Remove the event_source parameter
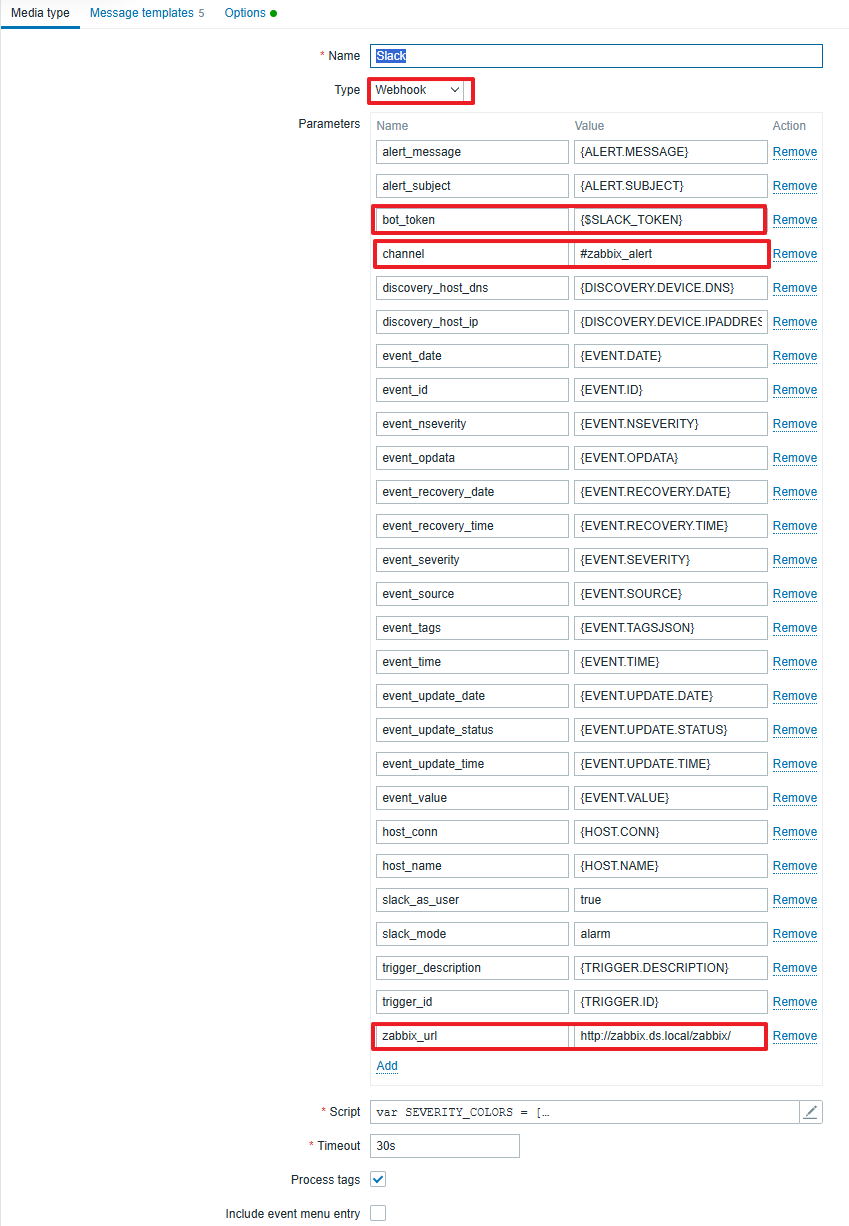 pos(795,594)
